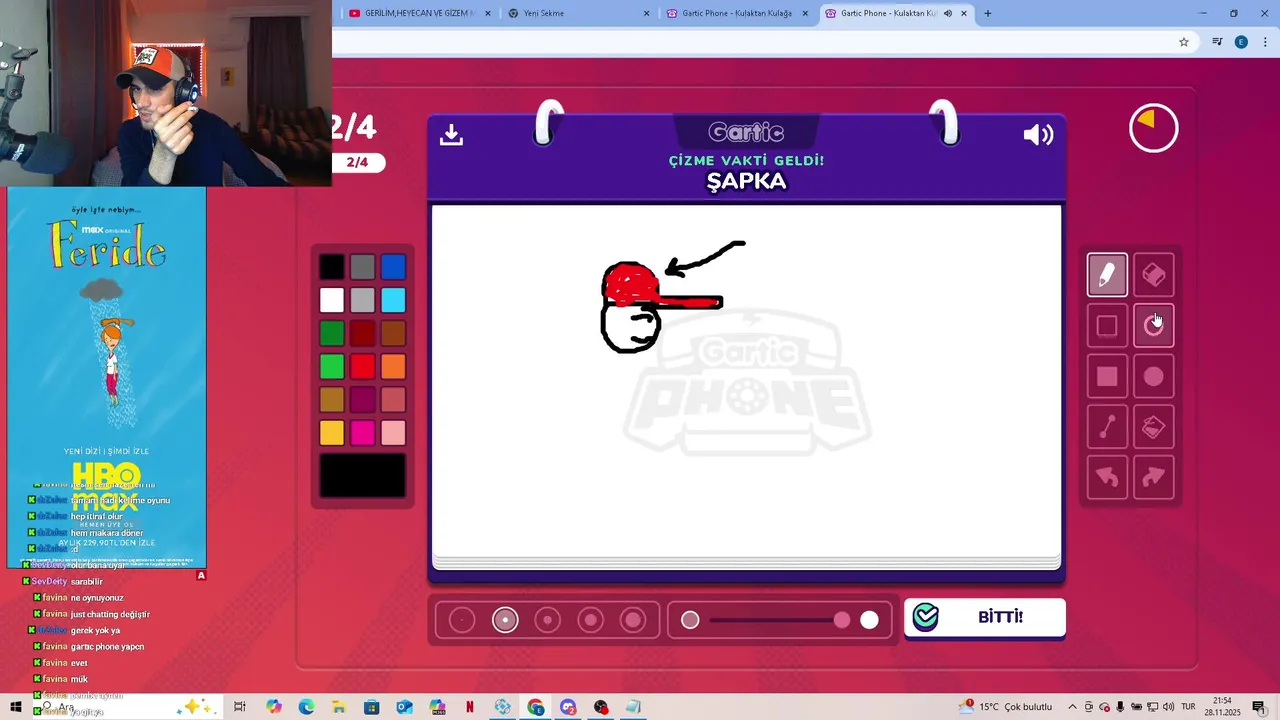Pick the hot pink color swatch
The width and height of the screenshot is (1280, 720).
click(x=363, y=432)
